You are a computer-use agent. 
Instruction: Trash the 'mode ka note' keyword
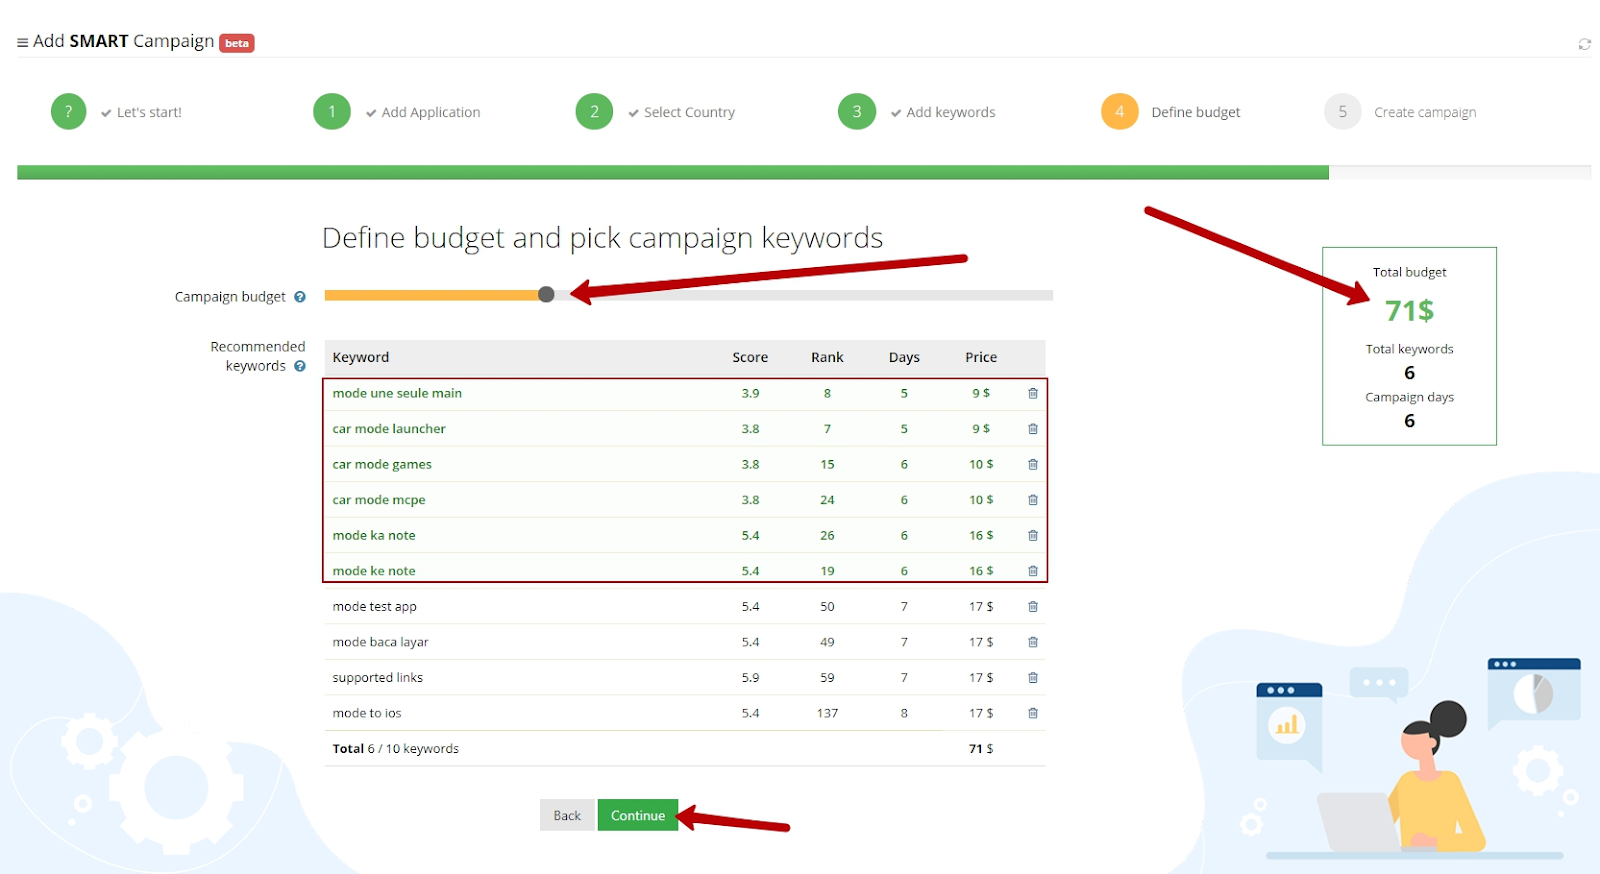[1033, 536]
